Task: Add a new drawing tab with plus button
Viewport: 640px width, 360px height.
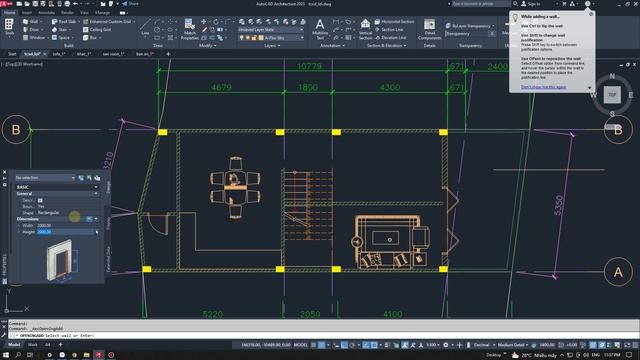Action: [168, 54]
